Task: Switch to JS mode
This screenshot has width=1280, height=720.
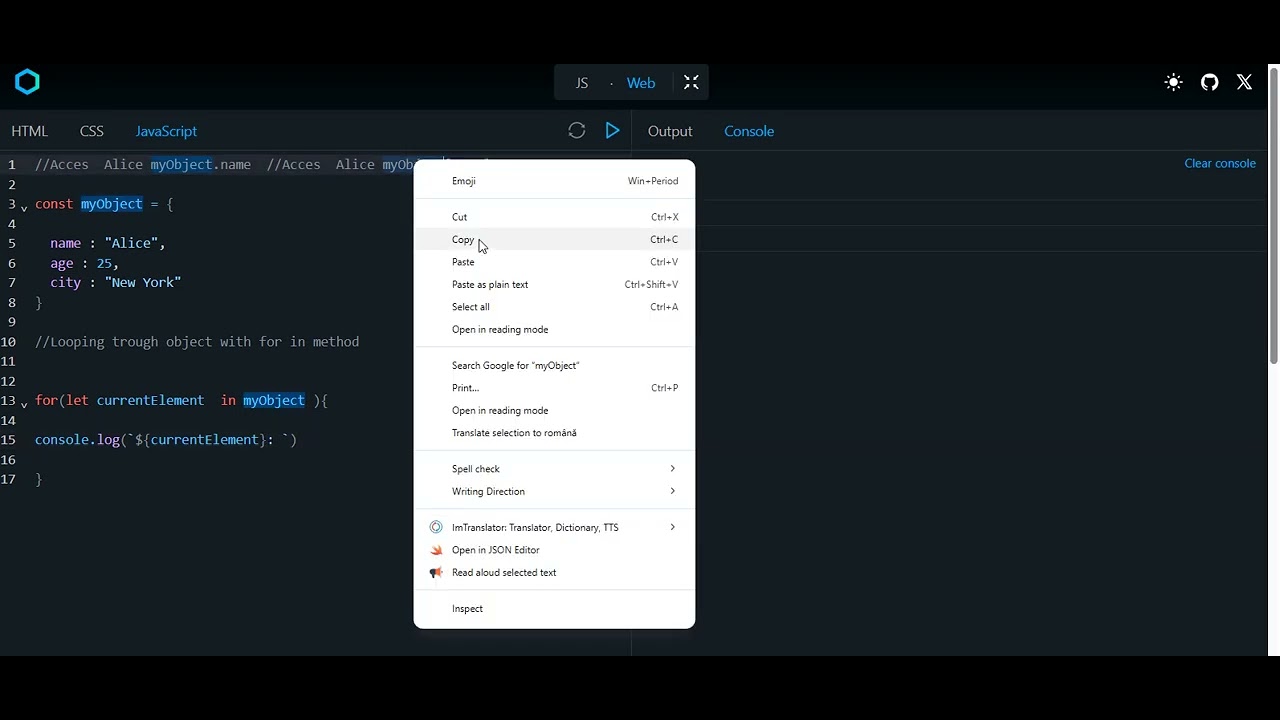Action: point(582,83)
